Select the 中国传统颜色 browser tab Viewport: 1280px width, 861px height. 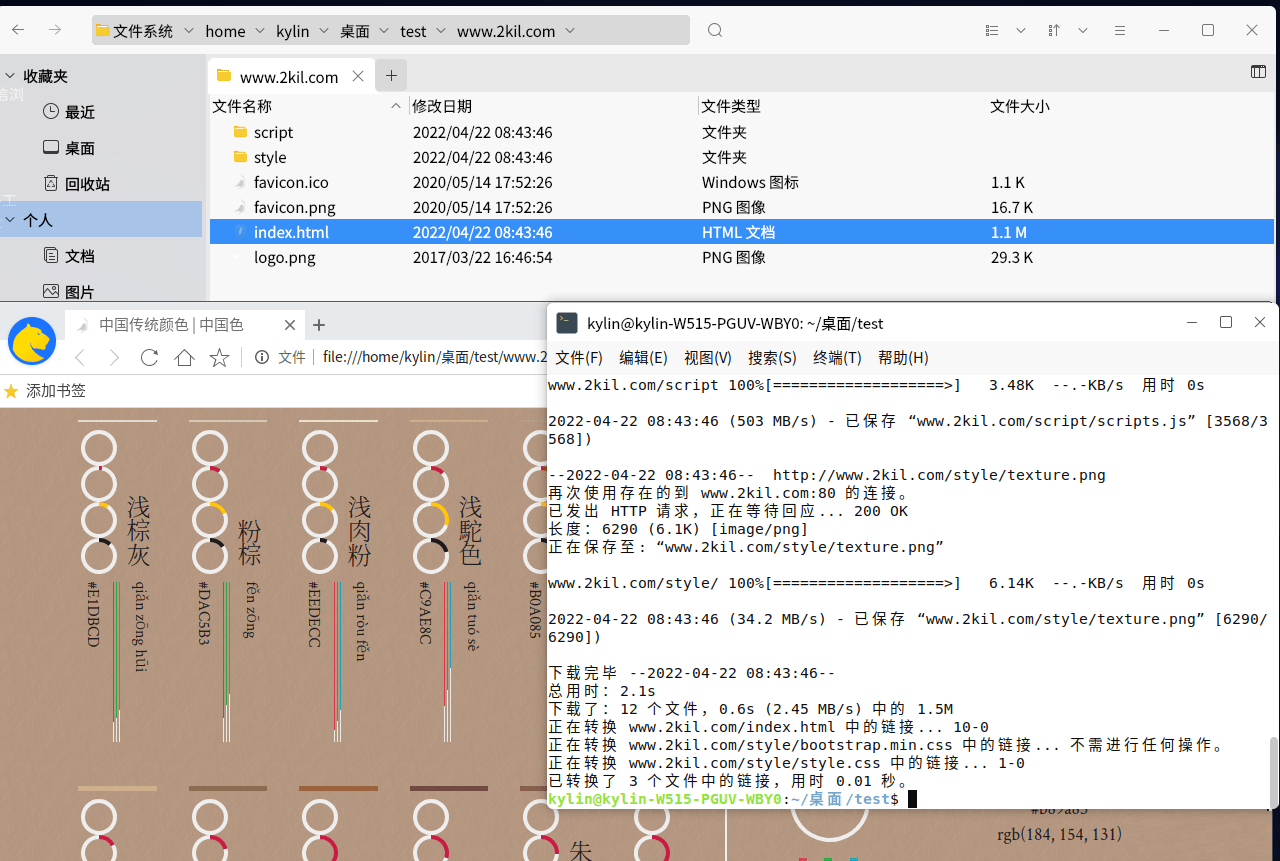185,325
